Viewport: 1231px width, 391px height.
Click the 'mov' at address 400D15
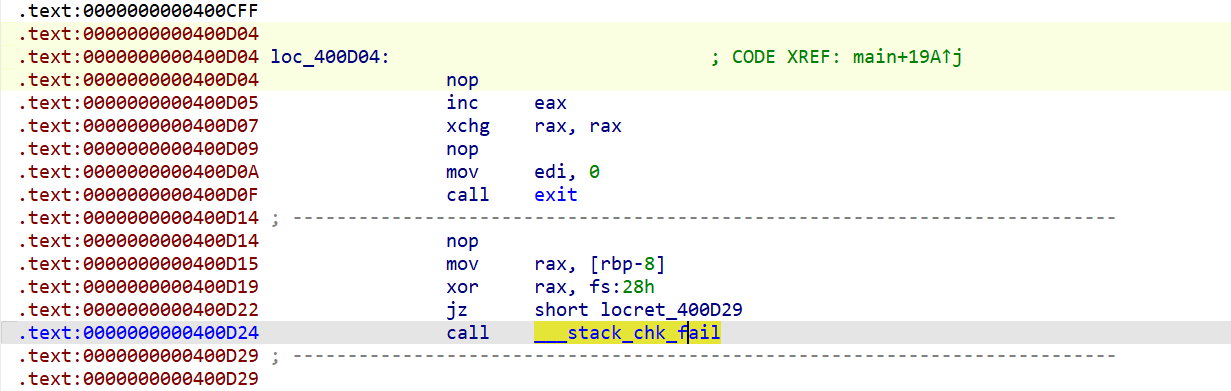[462, 264]
